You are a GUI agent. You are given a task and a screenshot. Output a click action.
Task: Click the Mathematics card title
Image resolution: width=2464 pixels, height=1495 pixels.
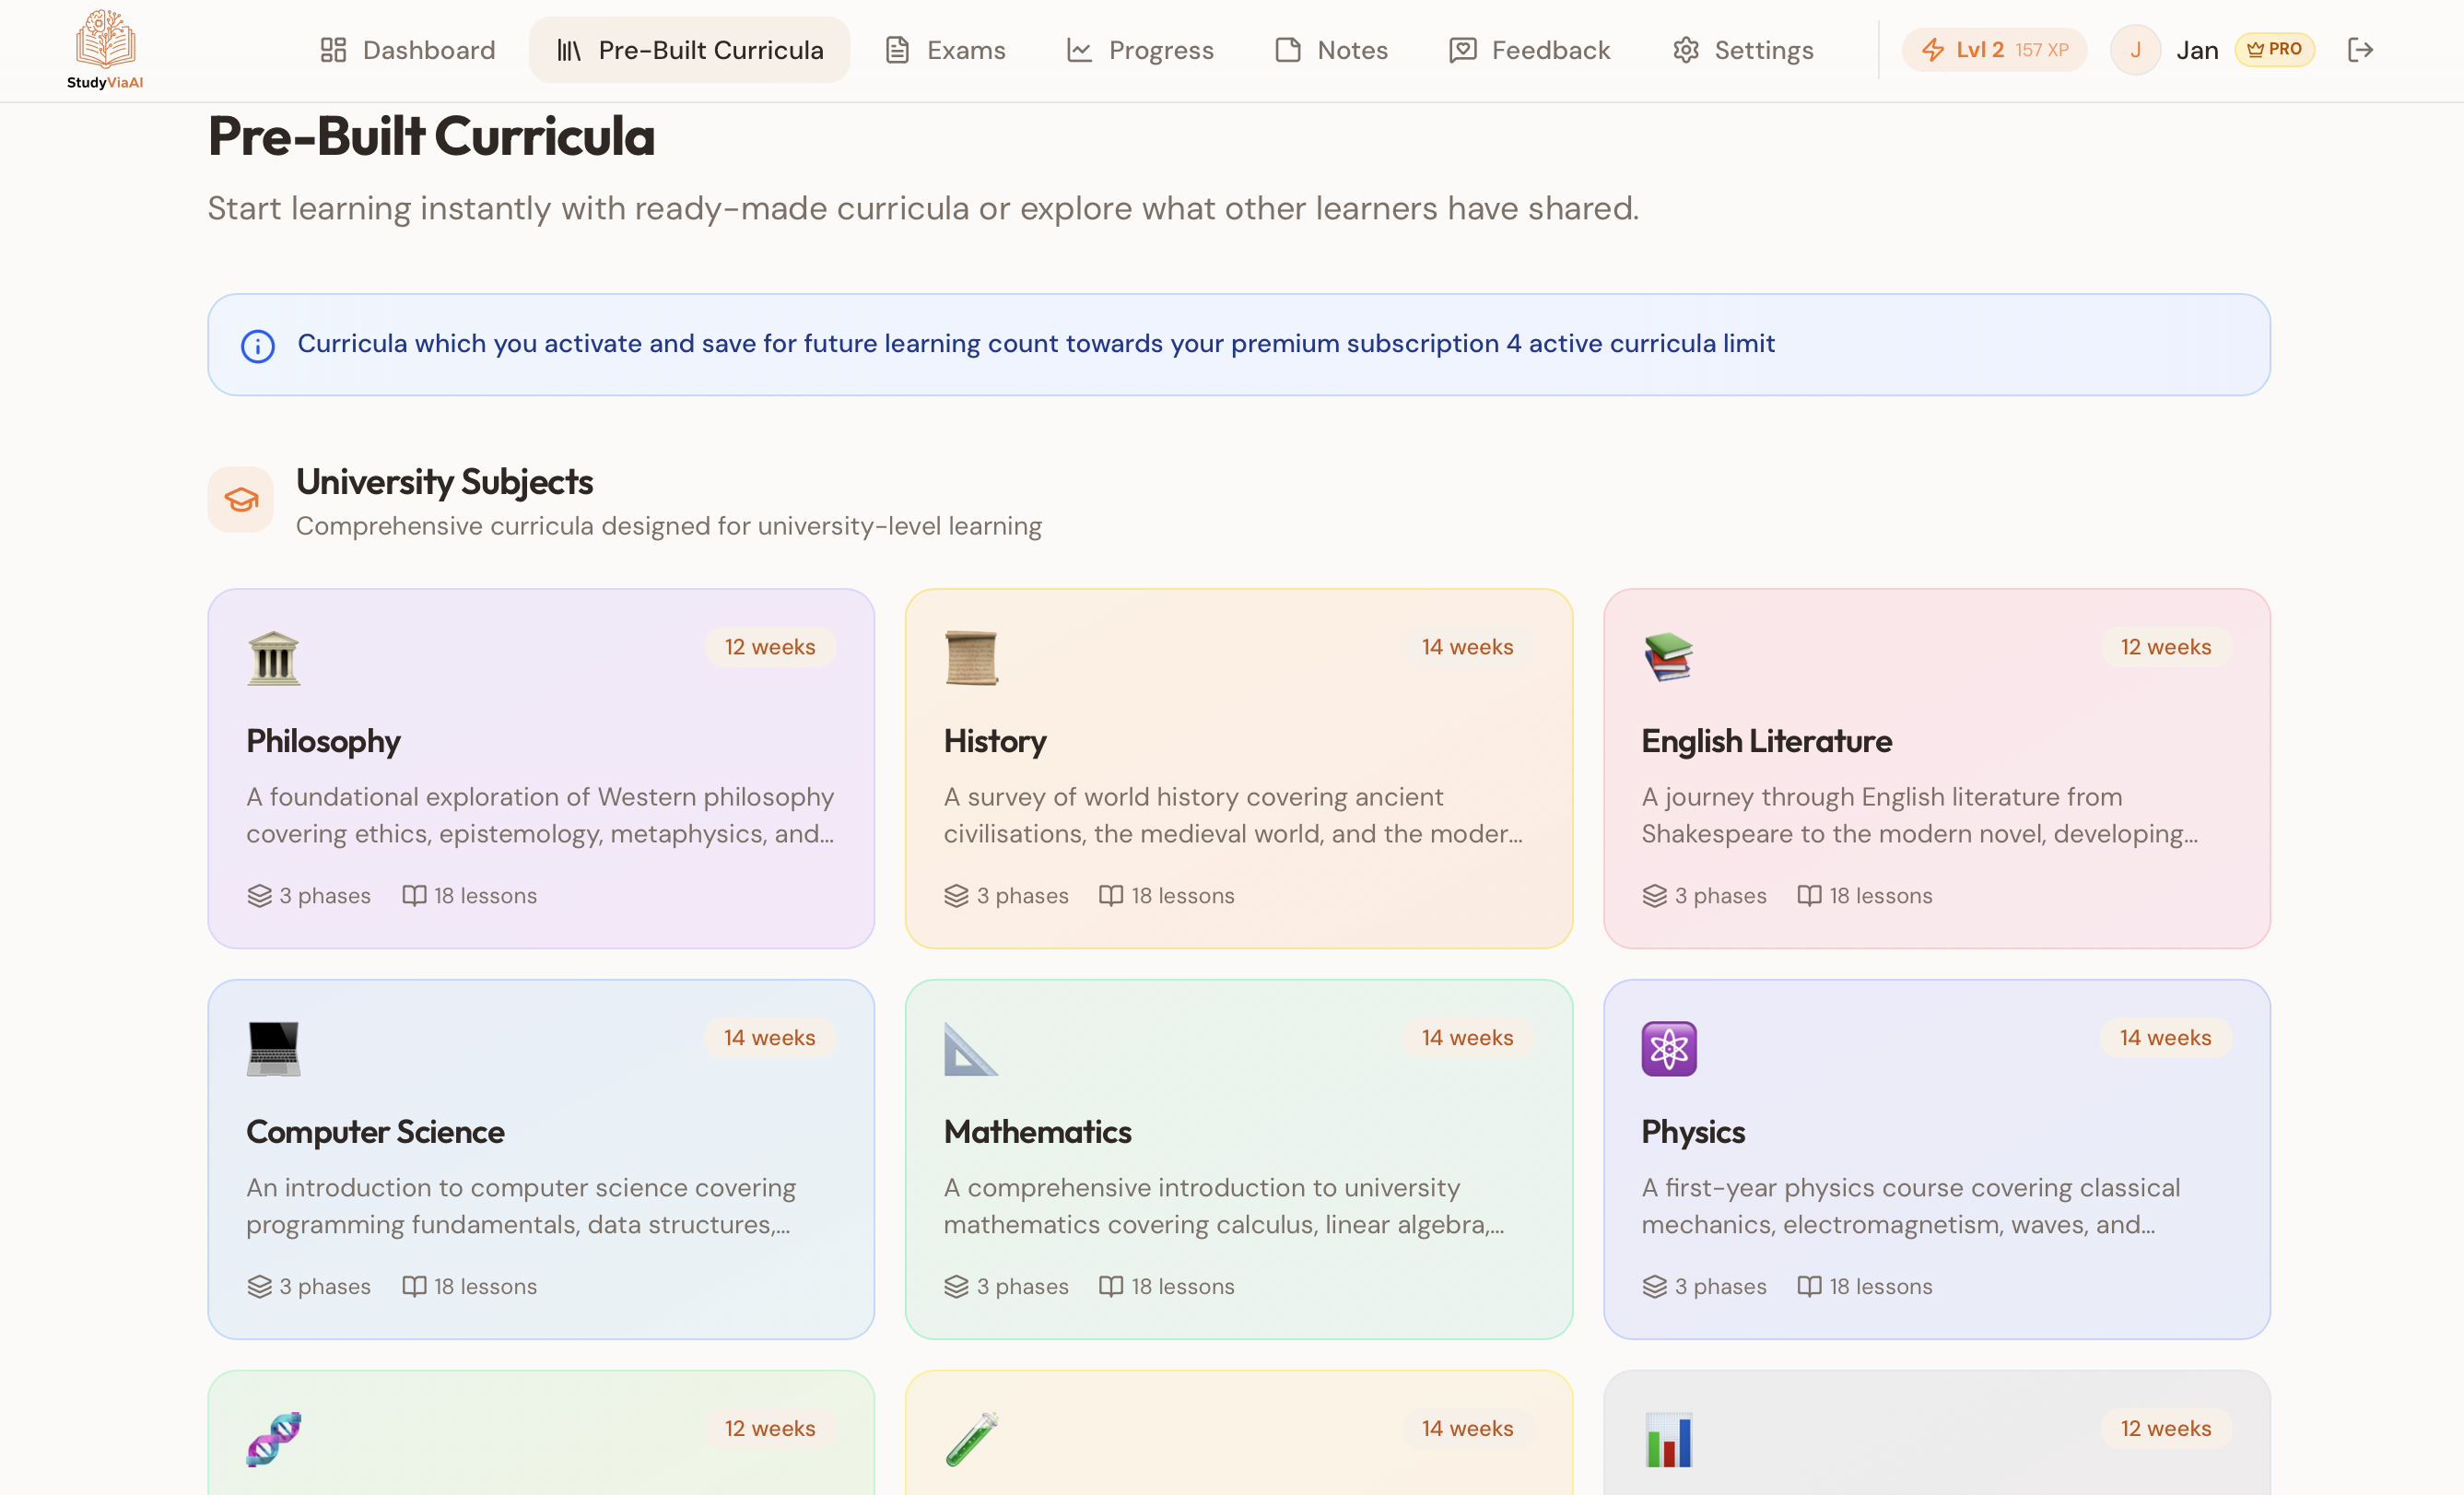pos(1037,1132)
